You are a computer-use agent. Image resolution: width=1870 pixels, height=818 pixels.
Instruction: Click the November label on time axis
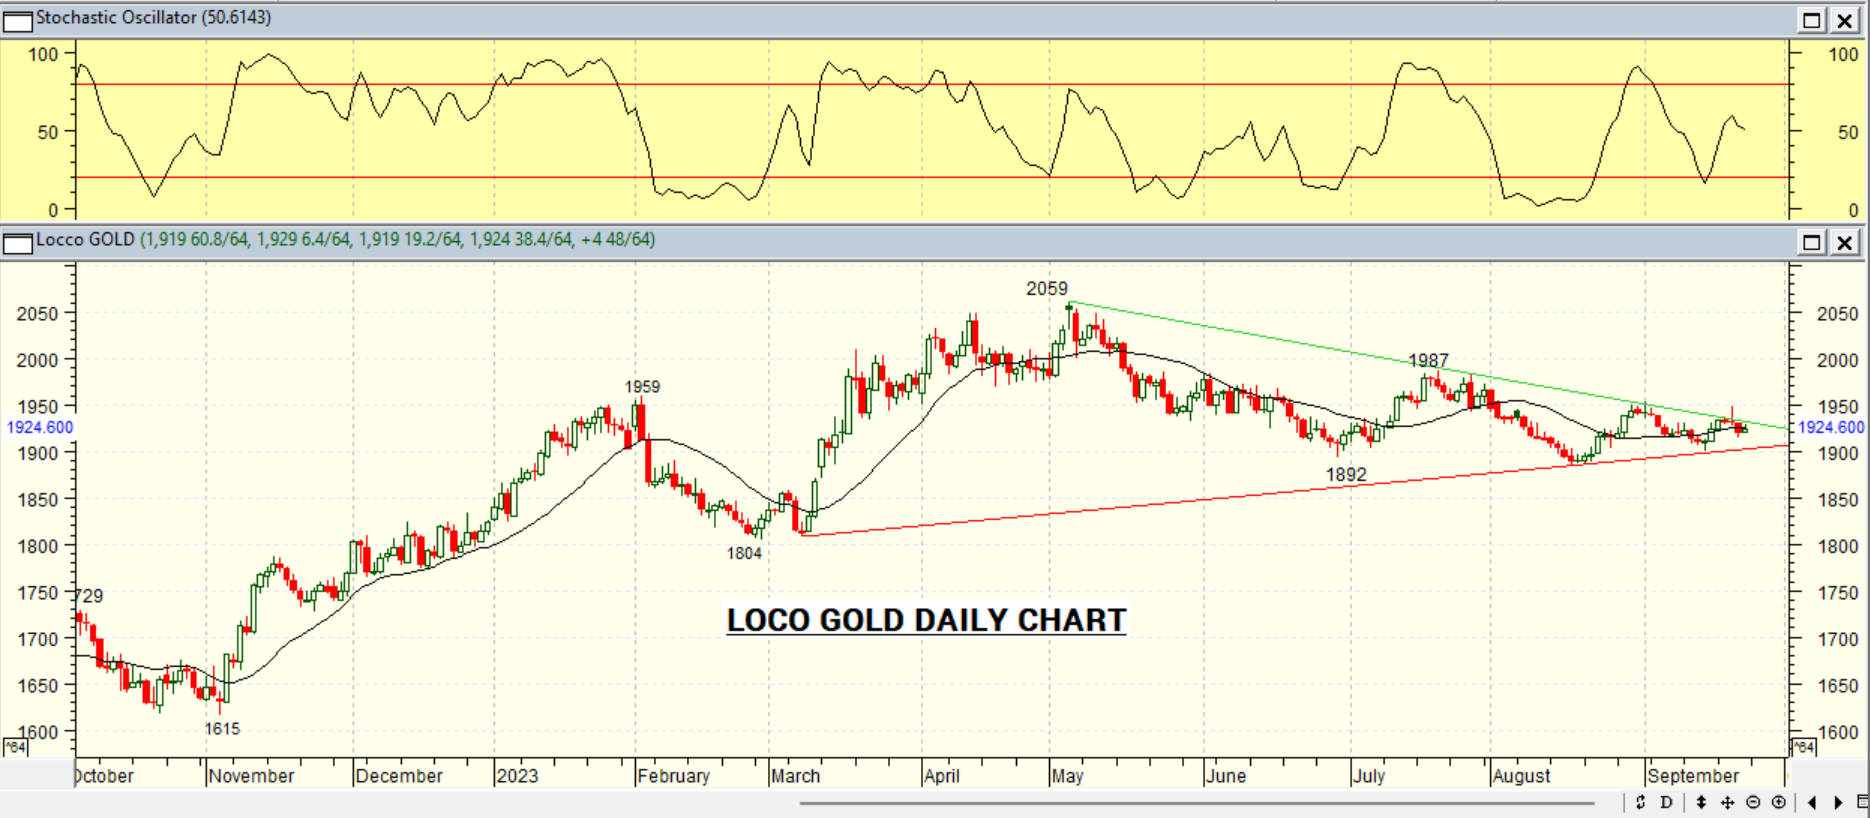(251, 776)
